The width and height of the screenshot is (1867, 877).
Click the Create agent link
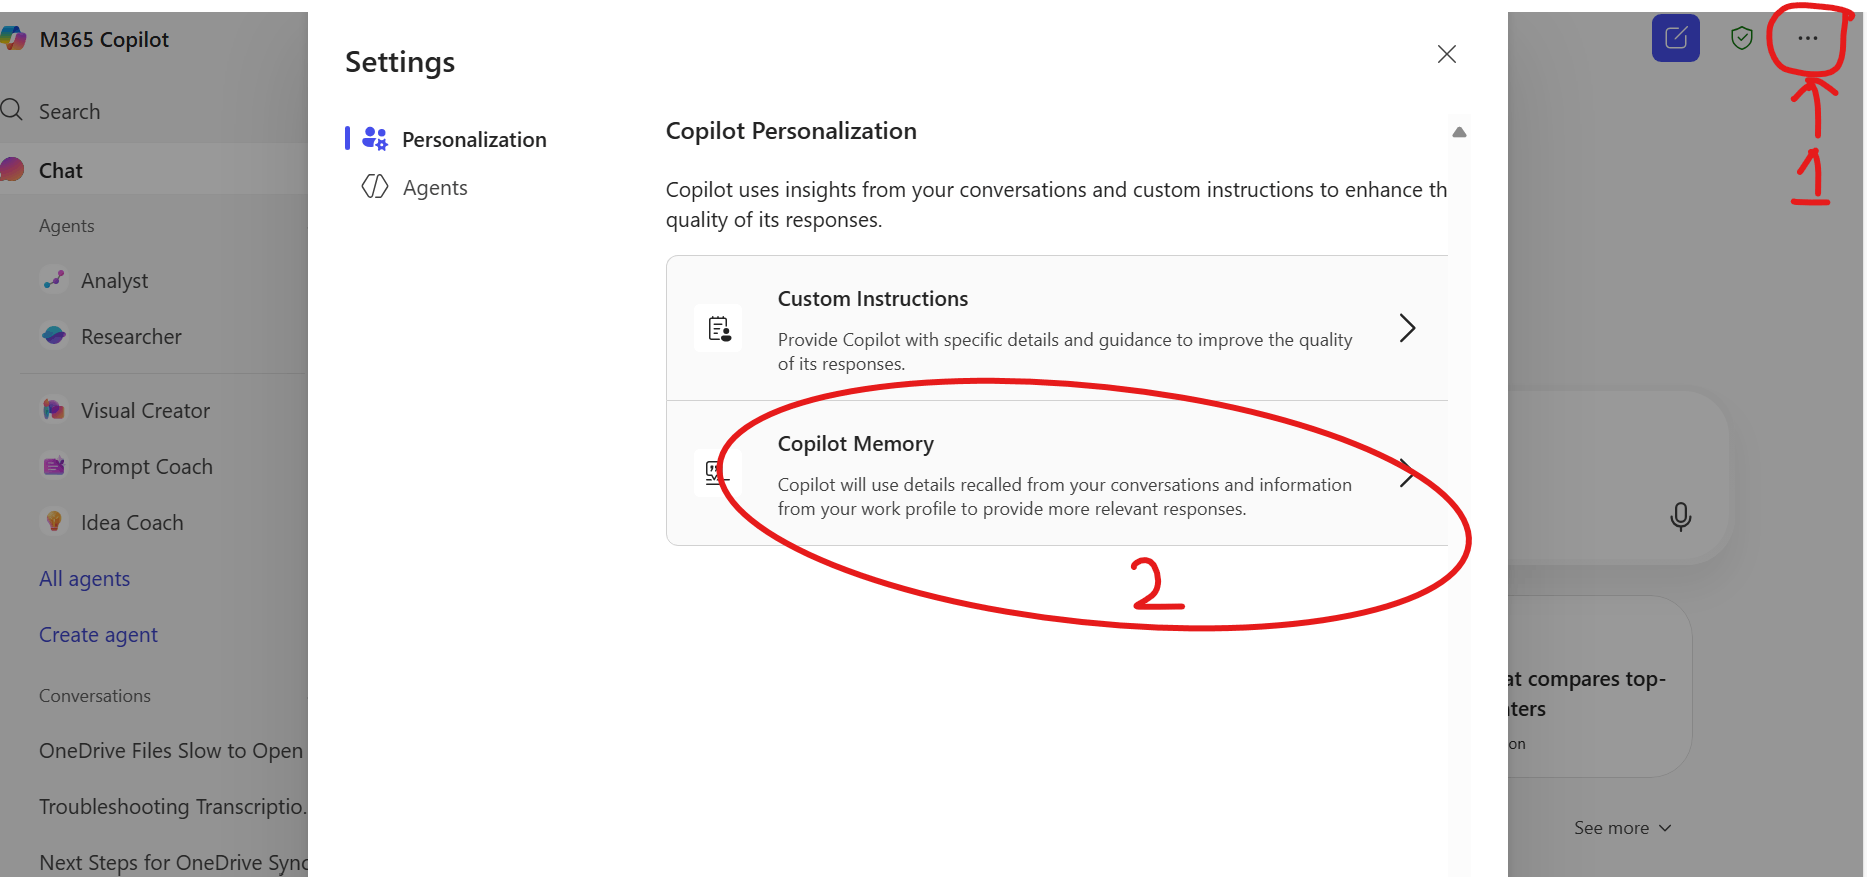[x=98, y=635]
